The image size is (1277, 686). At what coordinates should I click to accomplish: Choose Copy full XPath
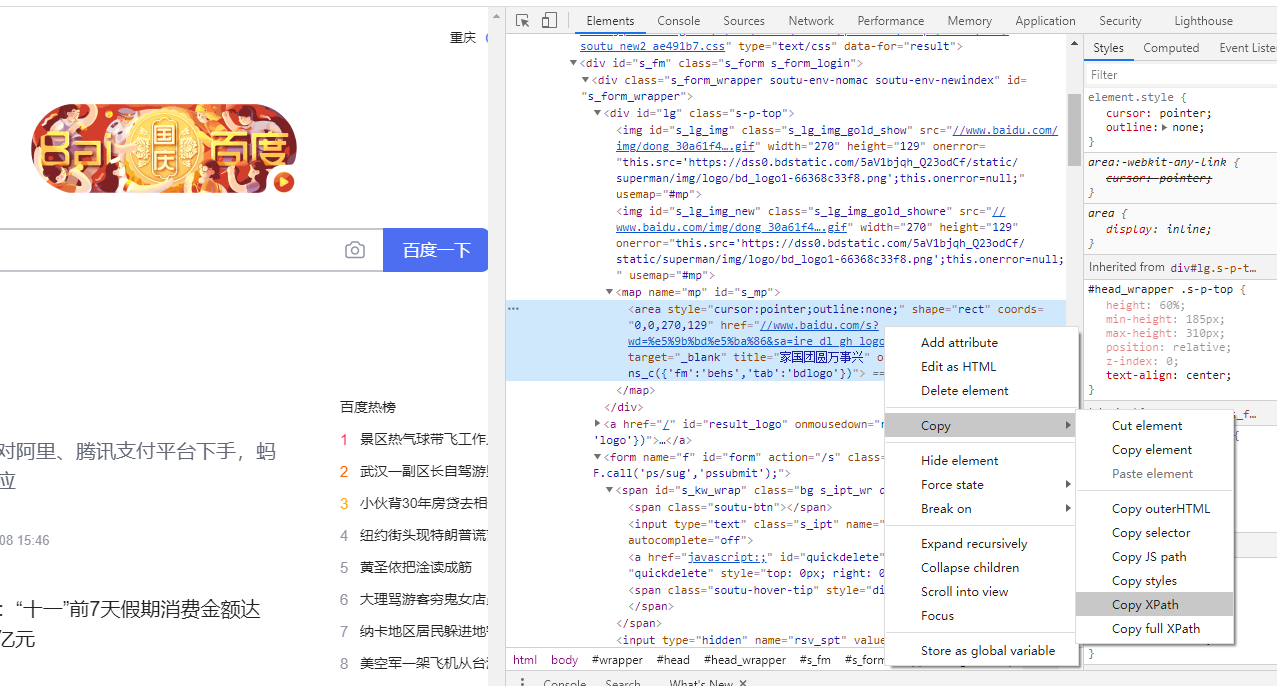pyautogui.click(x=1155, y=629)
